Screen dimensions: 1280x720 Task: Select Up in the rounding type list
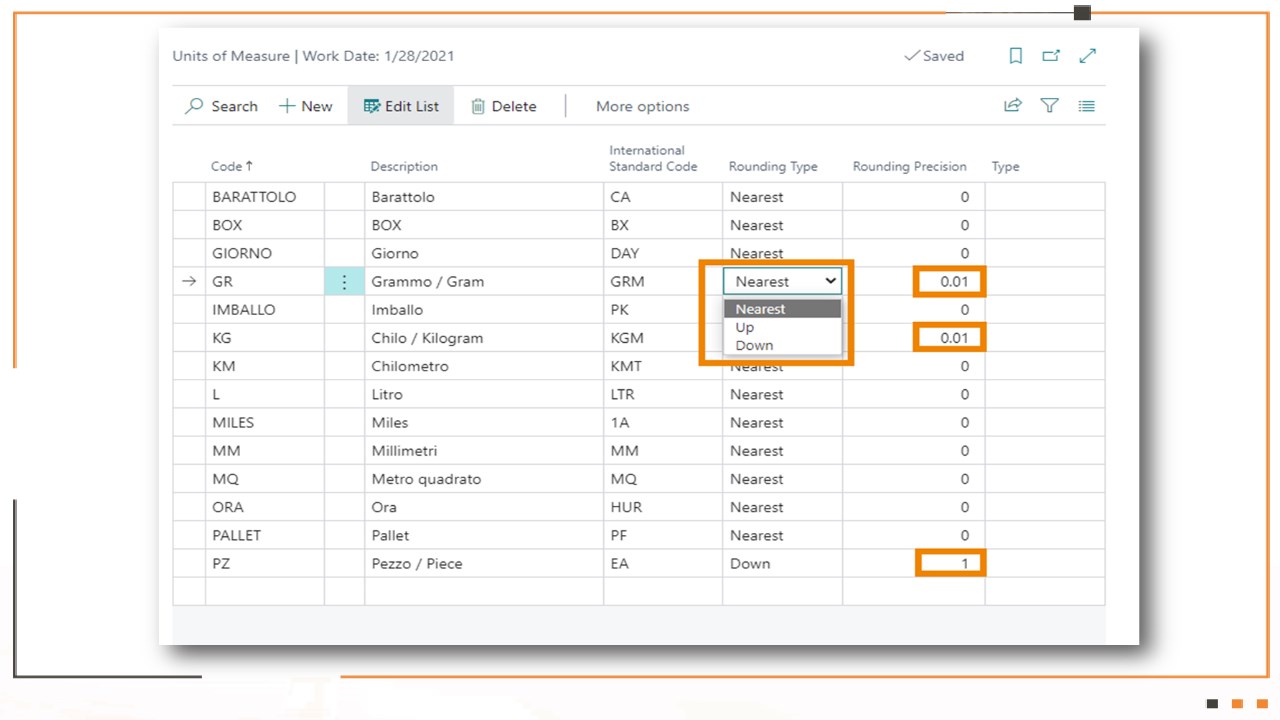point(745,327)
